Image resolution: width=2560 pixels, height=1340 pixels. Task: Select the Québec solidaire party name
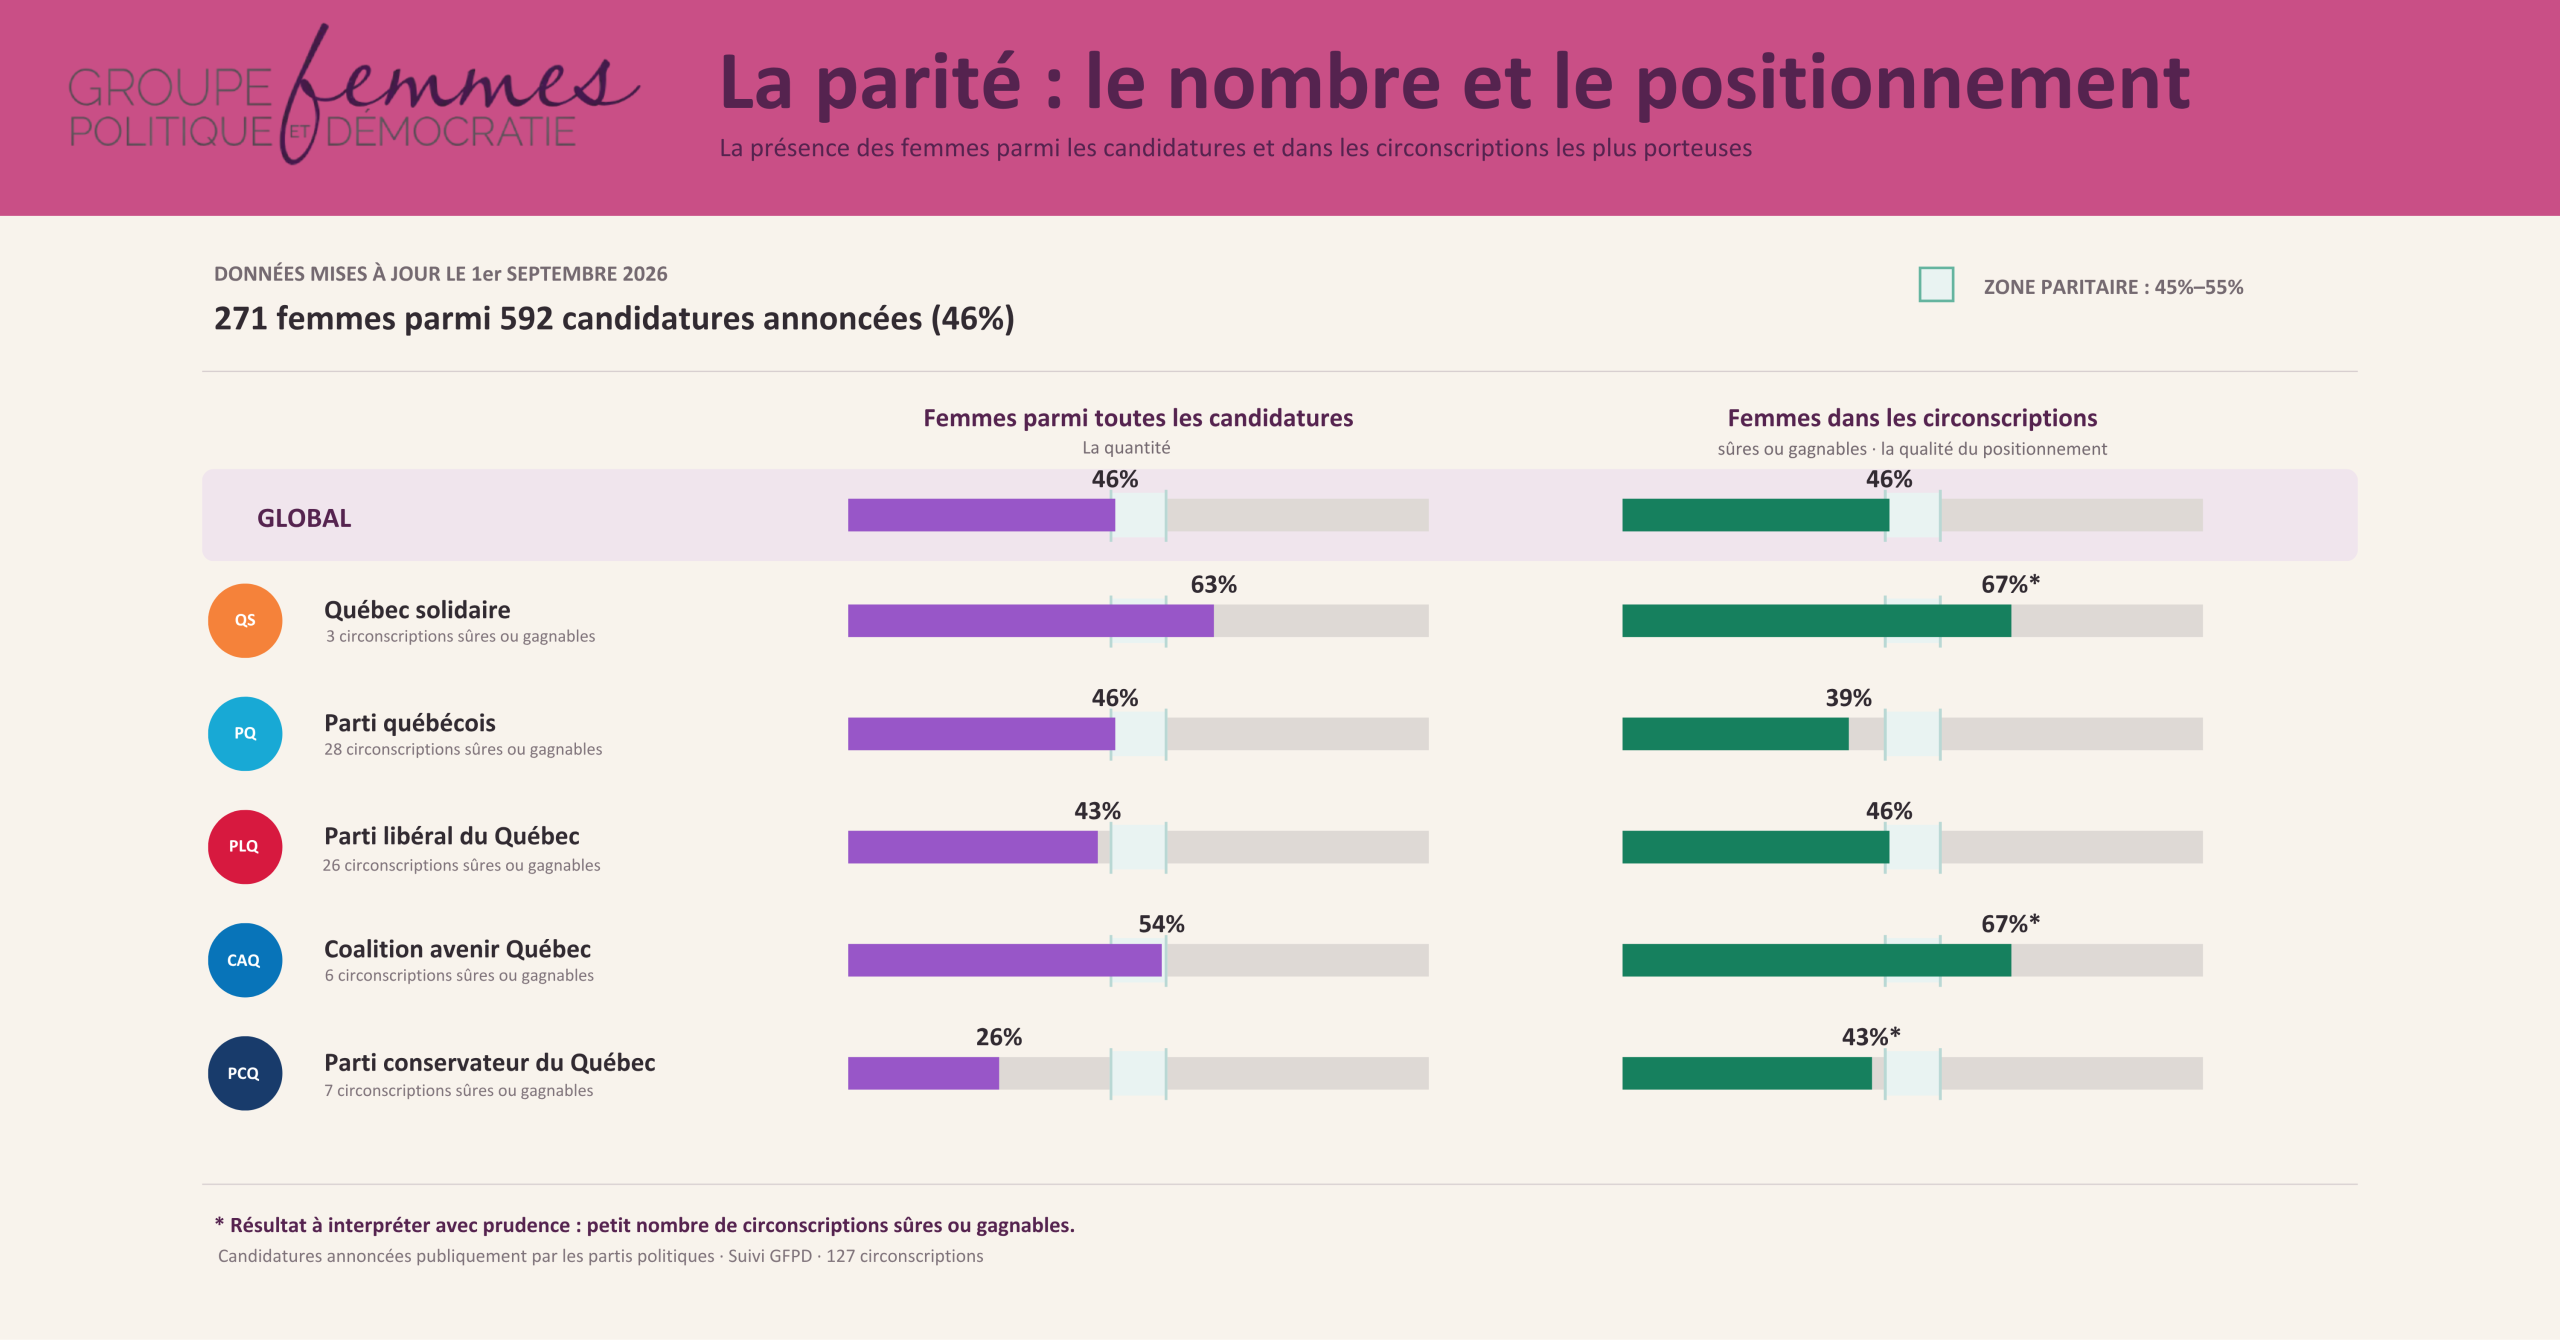[x=417, y=610]
